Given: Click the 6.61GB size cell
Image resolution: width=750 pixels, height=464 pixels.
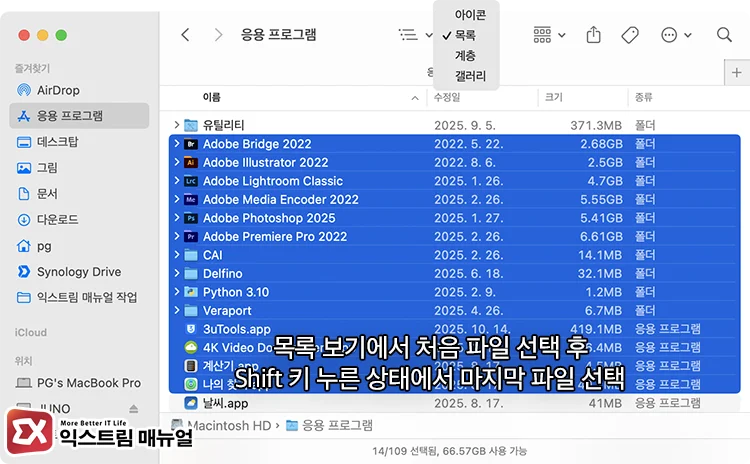Looking at the screenshot, I should pyautogui.click(x=601, y=237).
